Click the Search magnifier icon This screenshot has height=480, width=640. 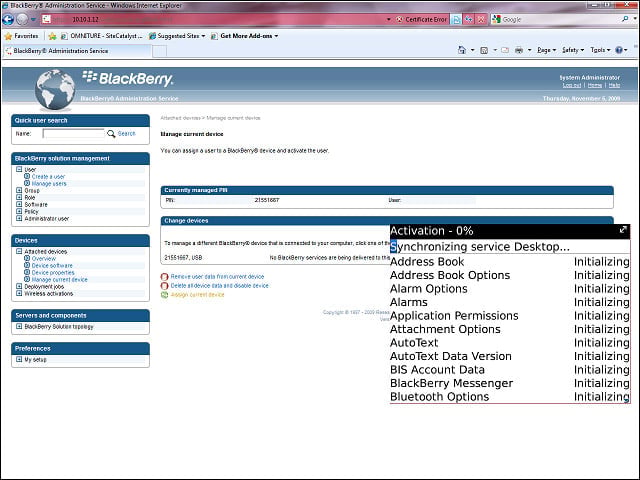[x=111, y=133]
